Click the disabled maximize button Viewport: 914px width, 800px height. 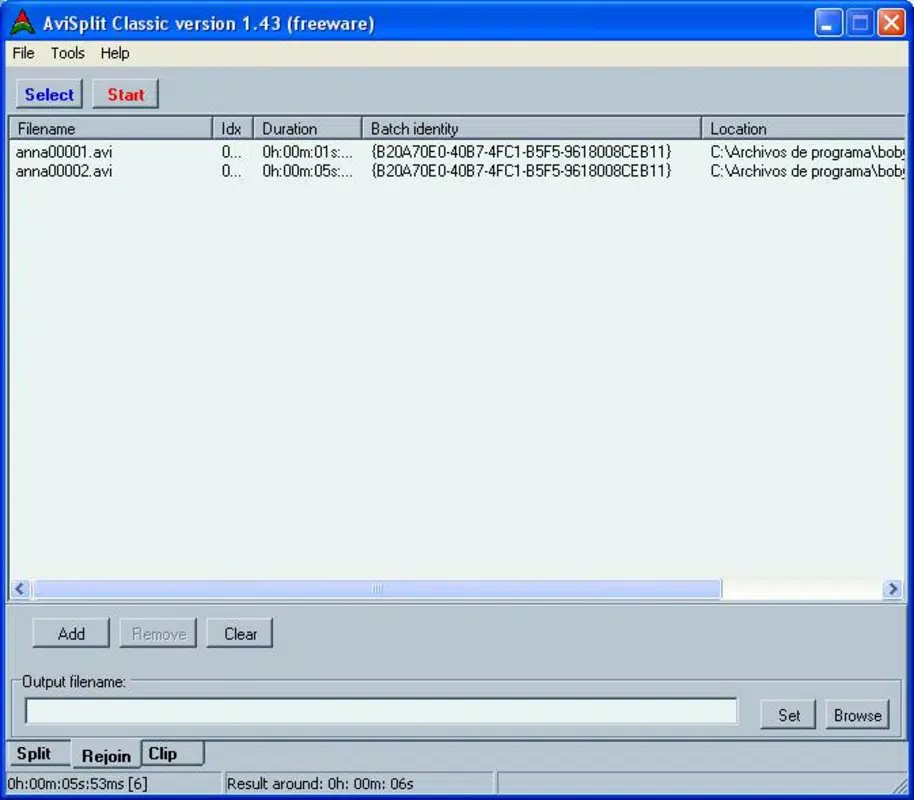coord(860,23)
